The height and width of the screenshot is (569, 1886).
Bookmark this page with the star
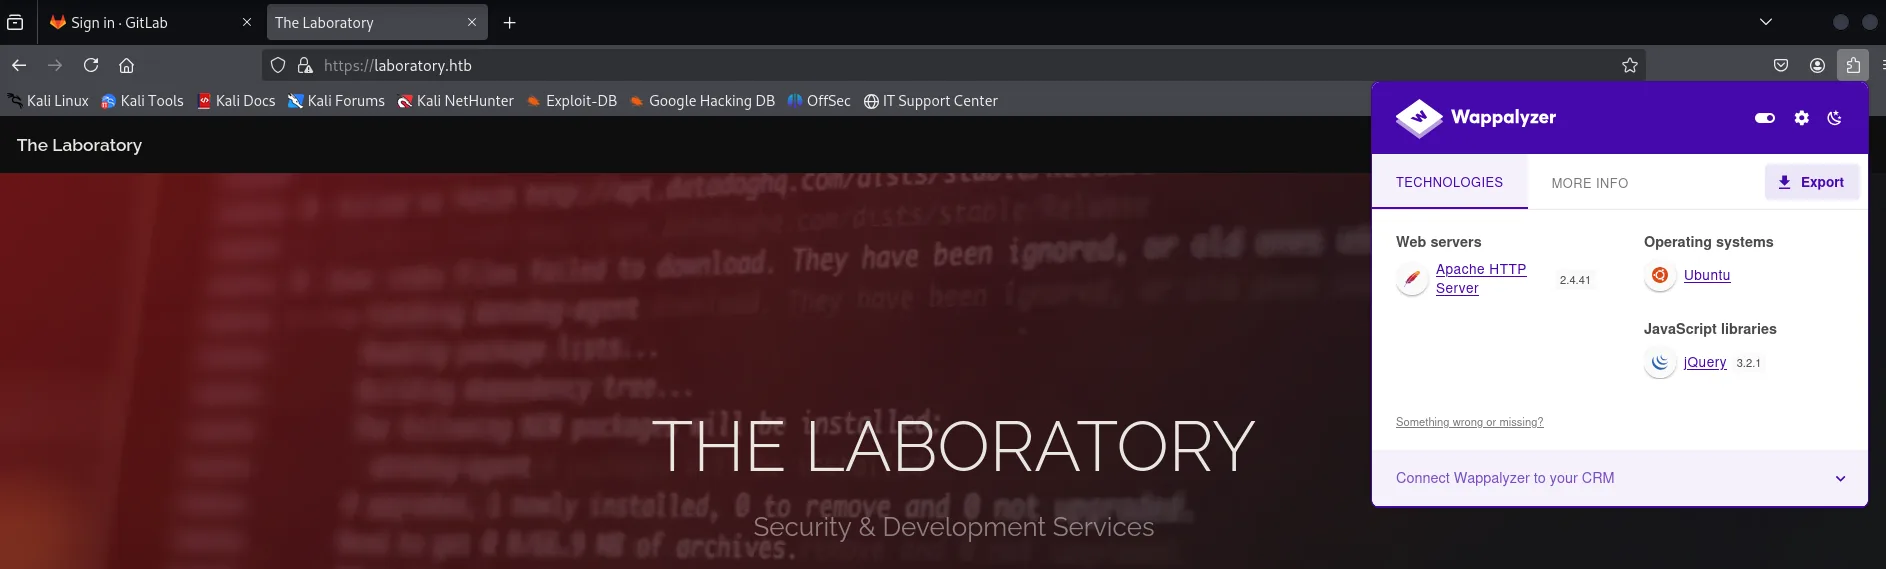(1630, 65)
